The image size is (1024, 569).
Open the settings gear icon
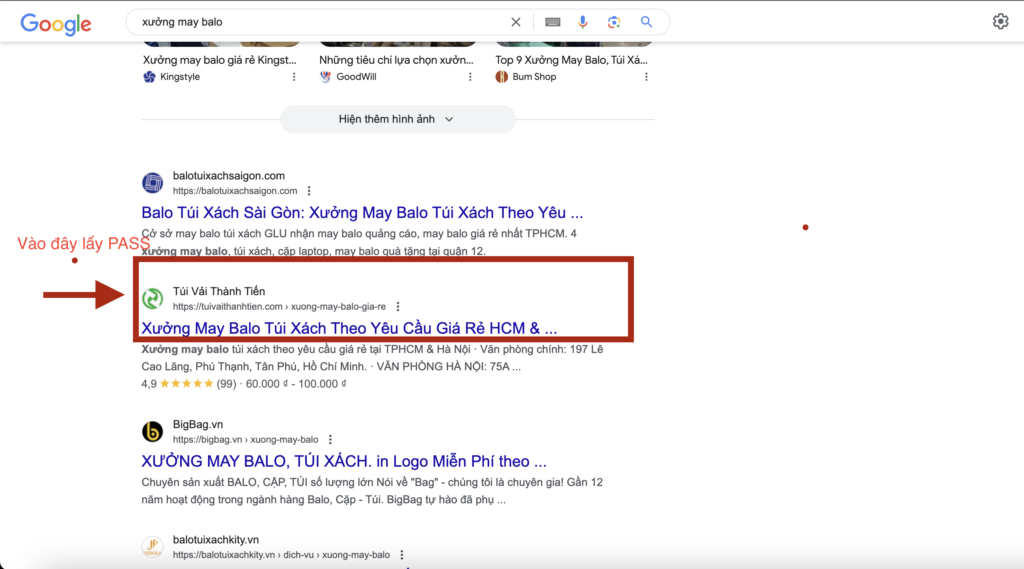1000,22
